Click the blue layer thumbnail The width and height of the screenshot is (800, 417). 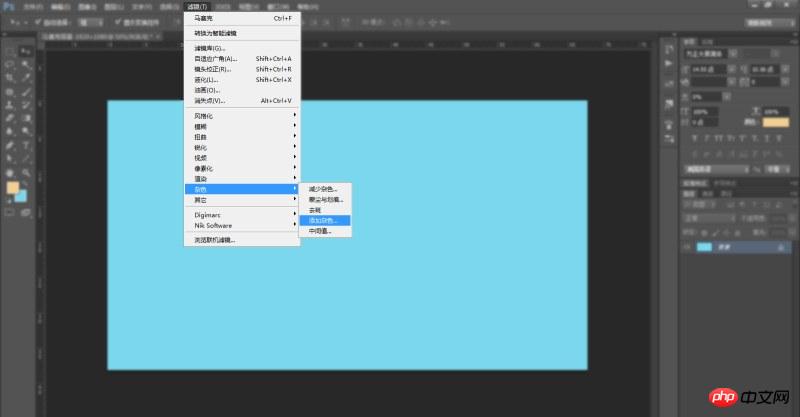[x=705, y=247]
